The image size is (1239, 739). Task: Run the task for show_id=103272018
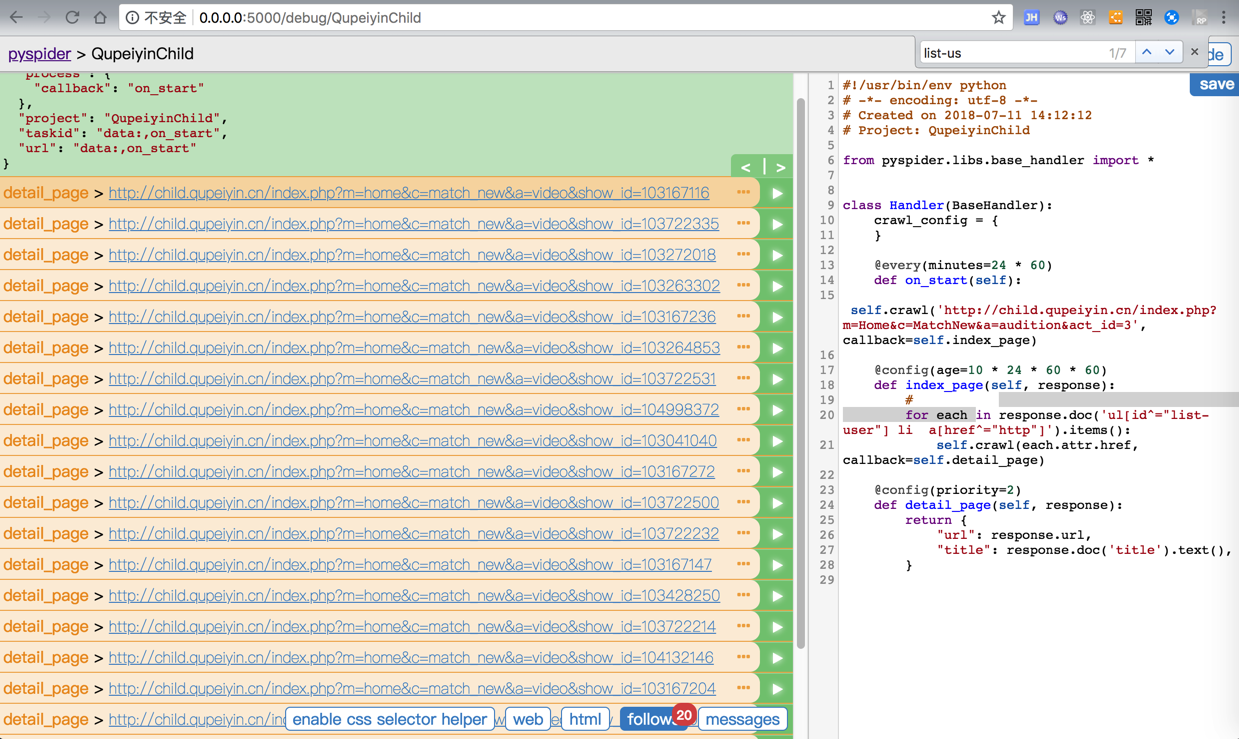click(x=777, y=255)
